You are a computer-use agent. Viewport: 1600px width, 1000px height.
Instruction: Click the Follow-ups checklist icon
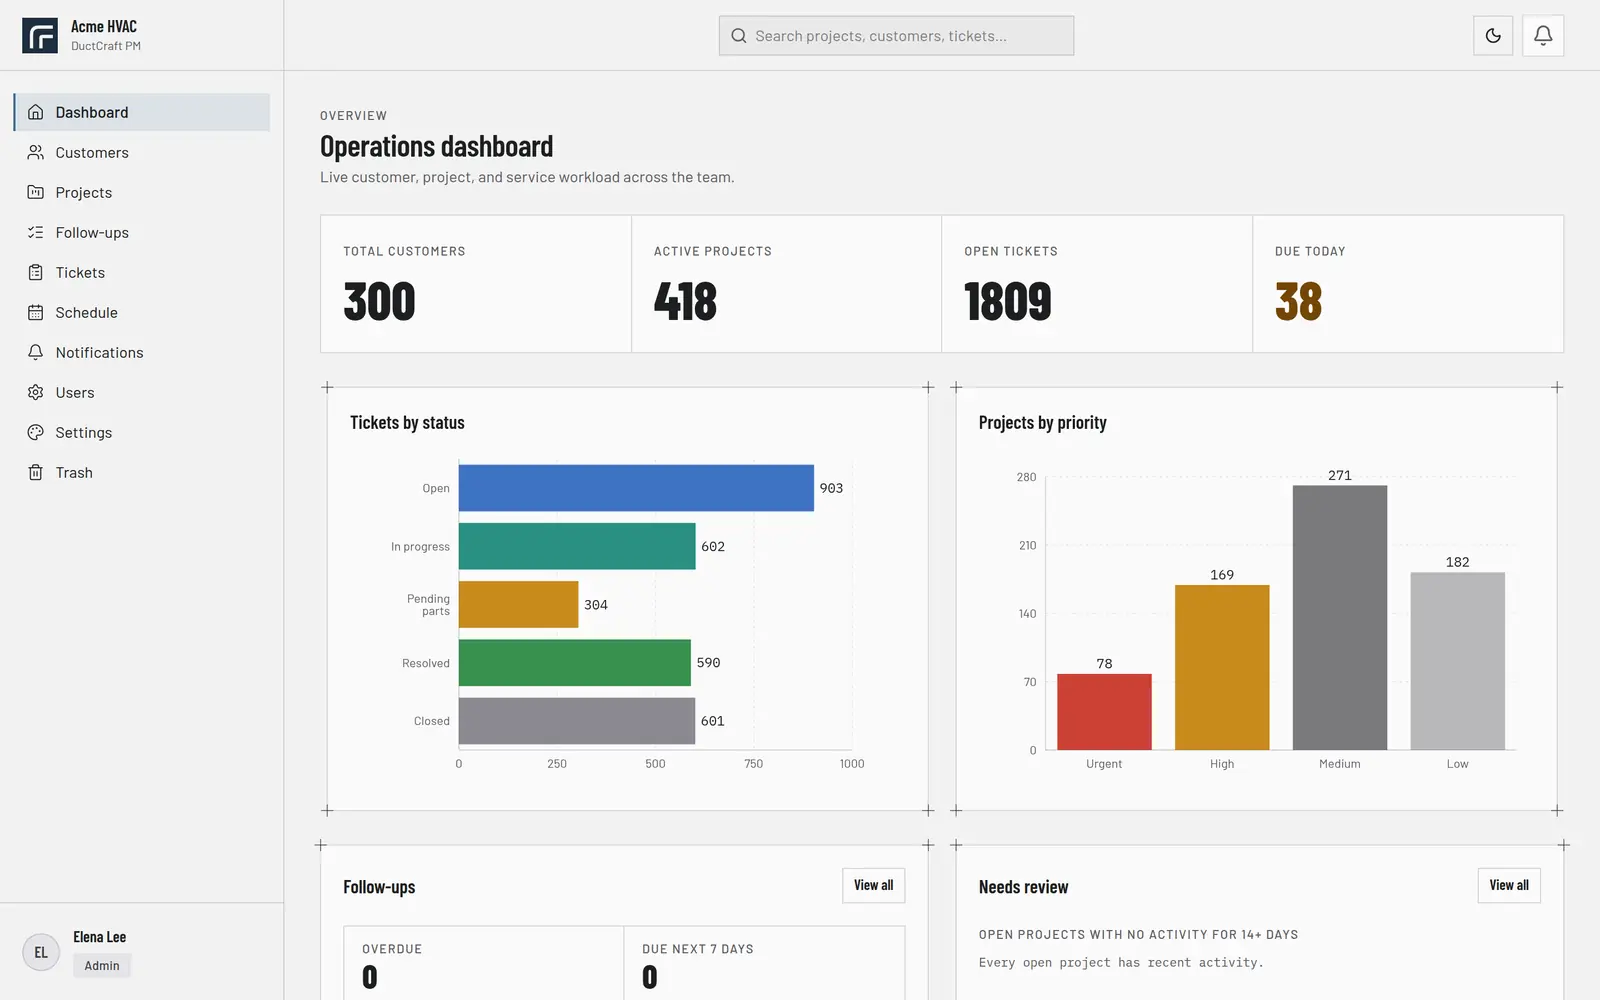[x=36, y=232]
